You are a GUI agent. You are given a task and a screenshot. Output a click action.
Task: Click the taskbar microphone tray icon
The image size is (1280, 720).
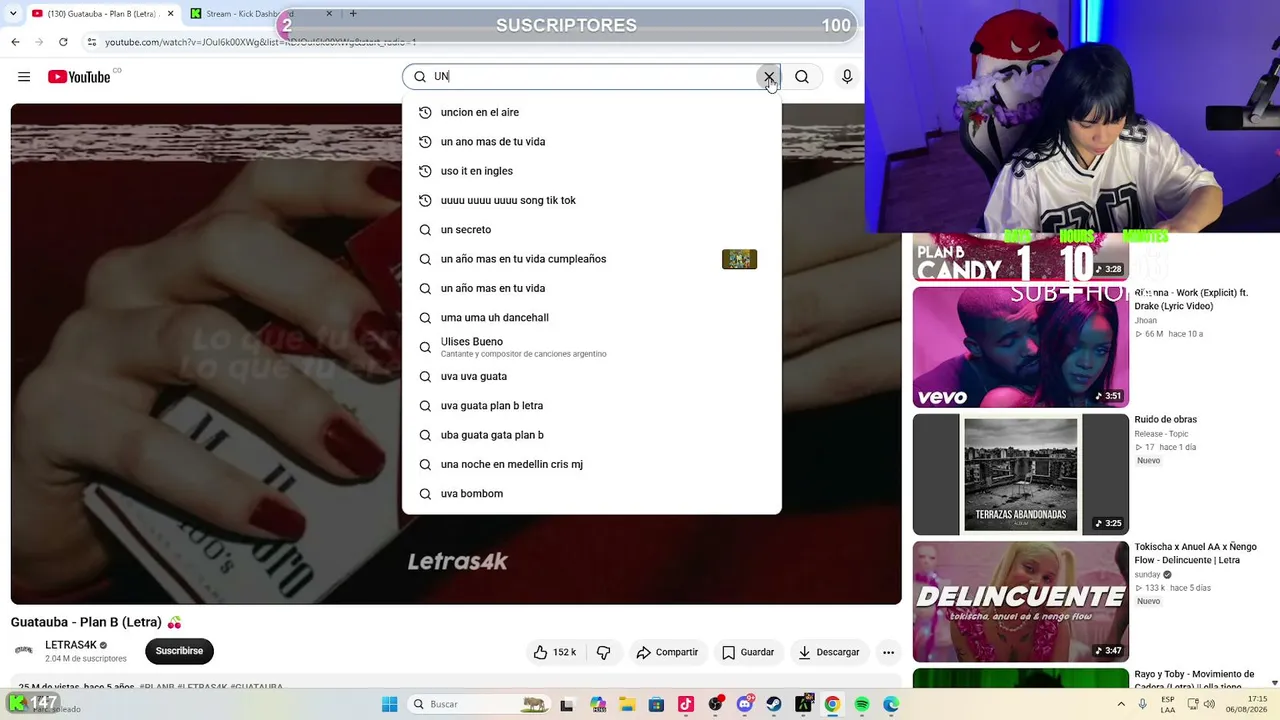(1143, 704)
